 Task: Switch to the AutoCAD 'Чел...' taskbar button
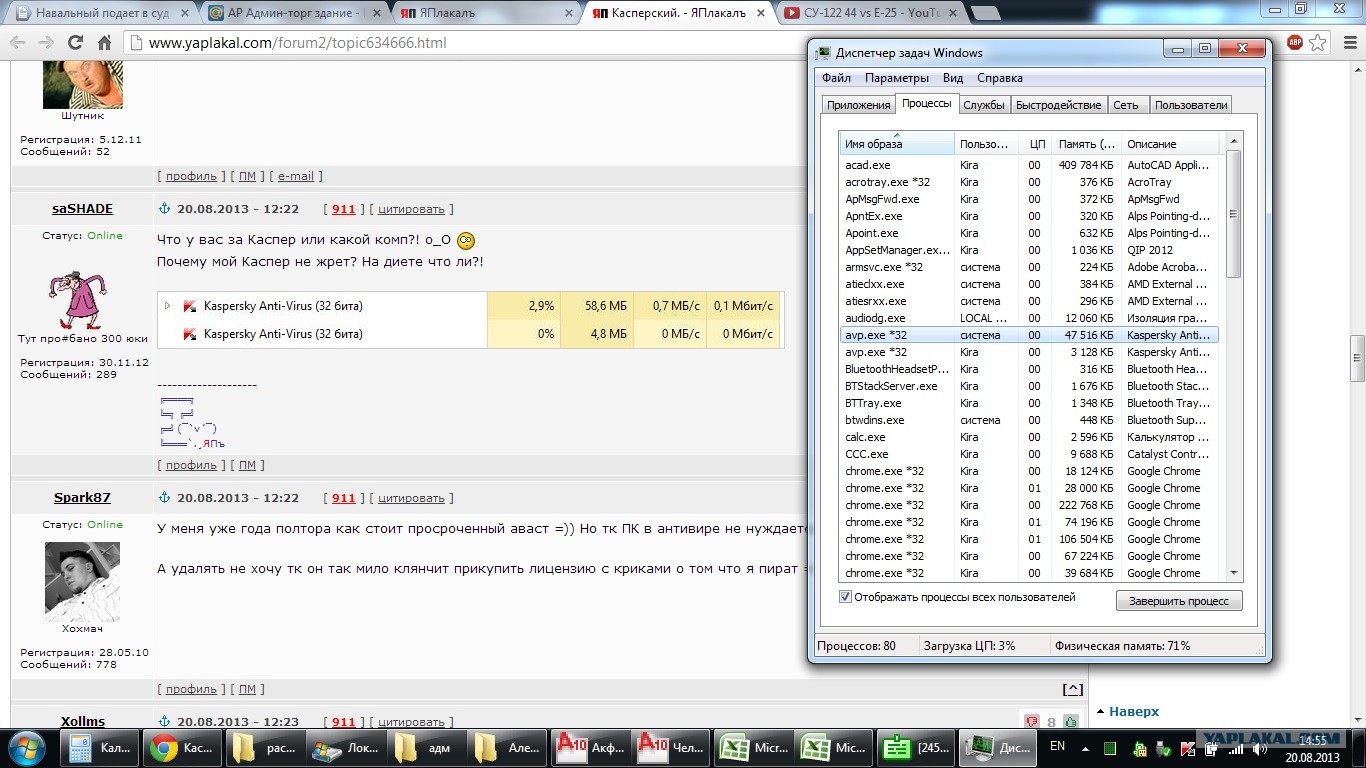pyautogui.click(x=673, y=747)
